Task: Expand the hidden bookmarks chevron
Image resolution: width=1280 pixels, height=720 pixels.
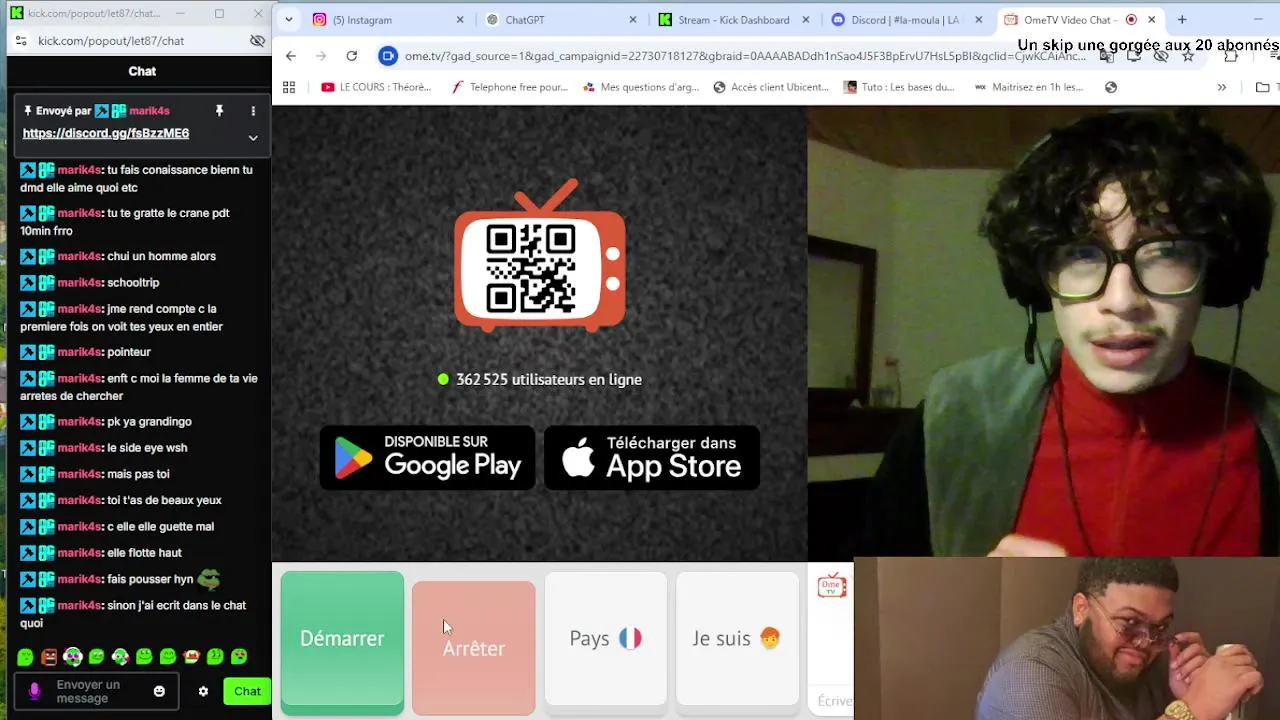Action: click(1221, 87)
